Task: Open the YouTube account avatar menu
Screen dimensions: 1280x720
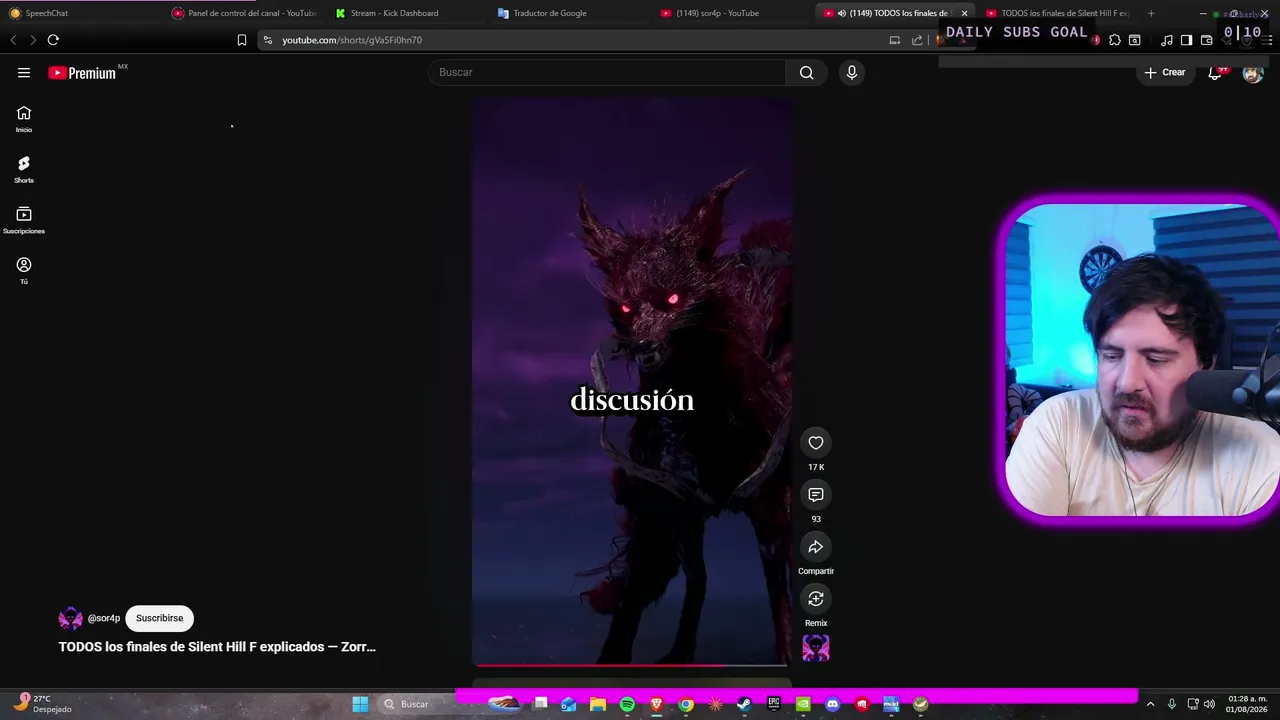Action: [x=1253, y=72]
